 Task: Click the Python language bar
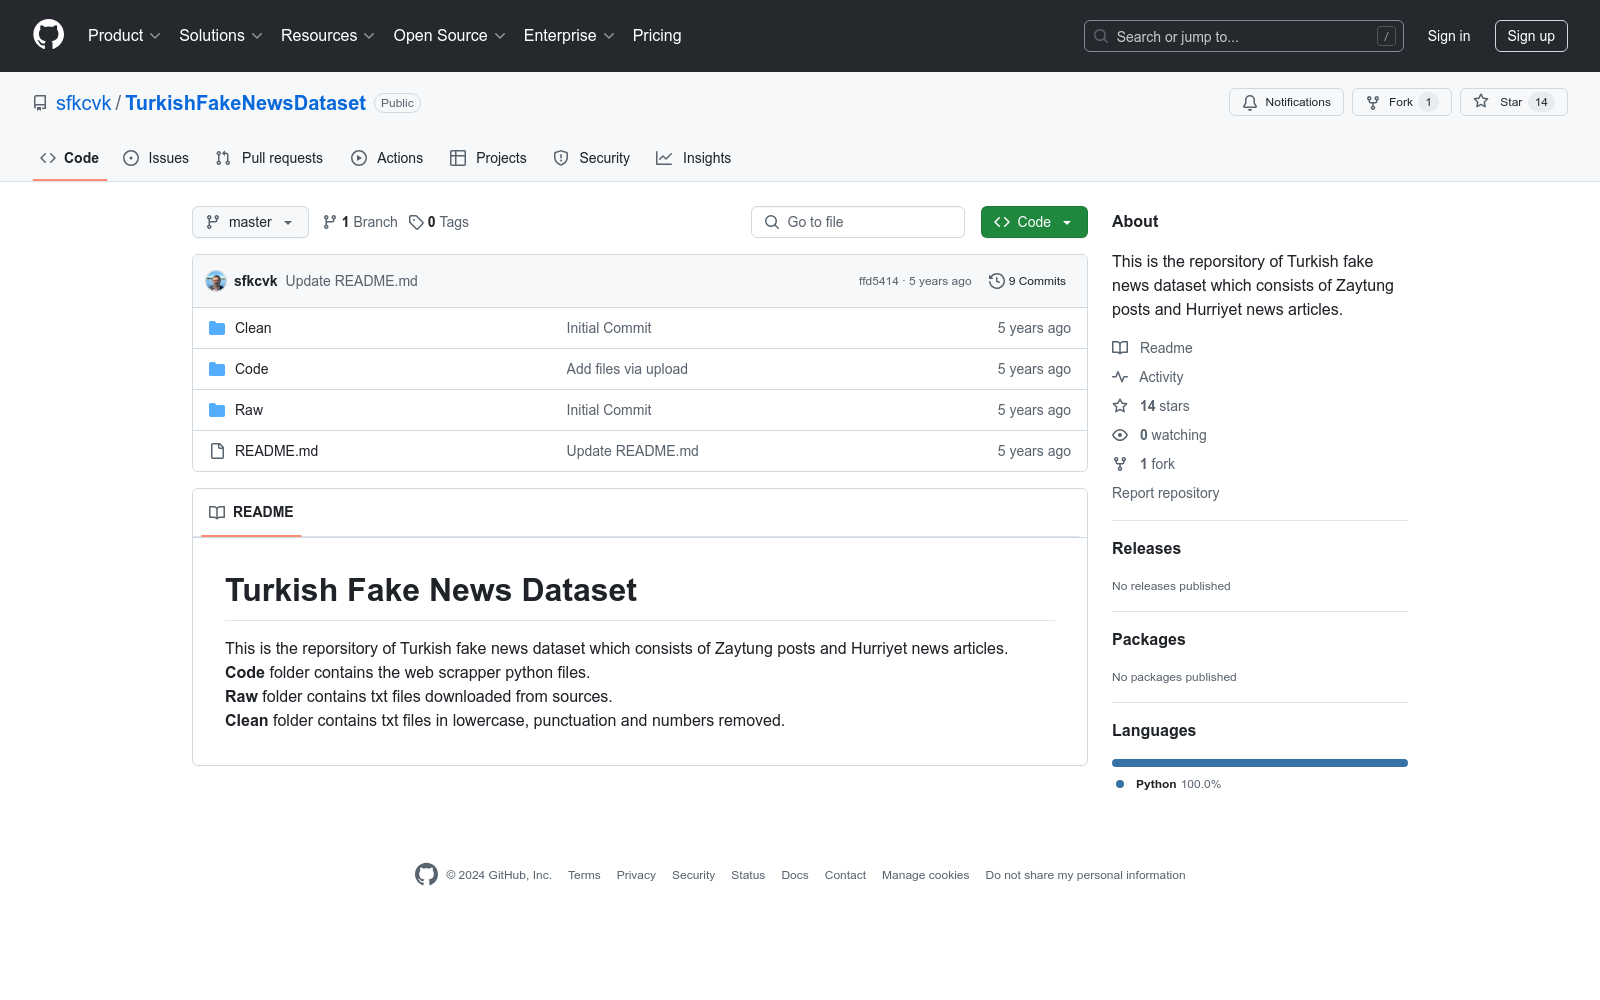pos(1260,763)
